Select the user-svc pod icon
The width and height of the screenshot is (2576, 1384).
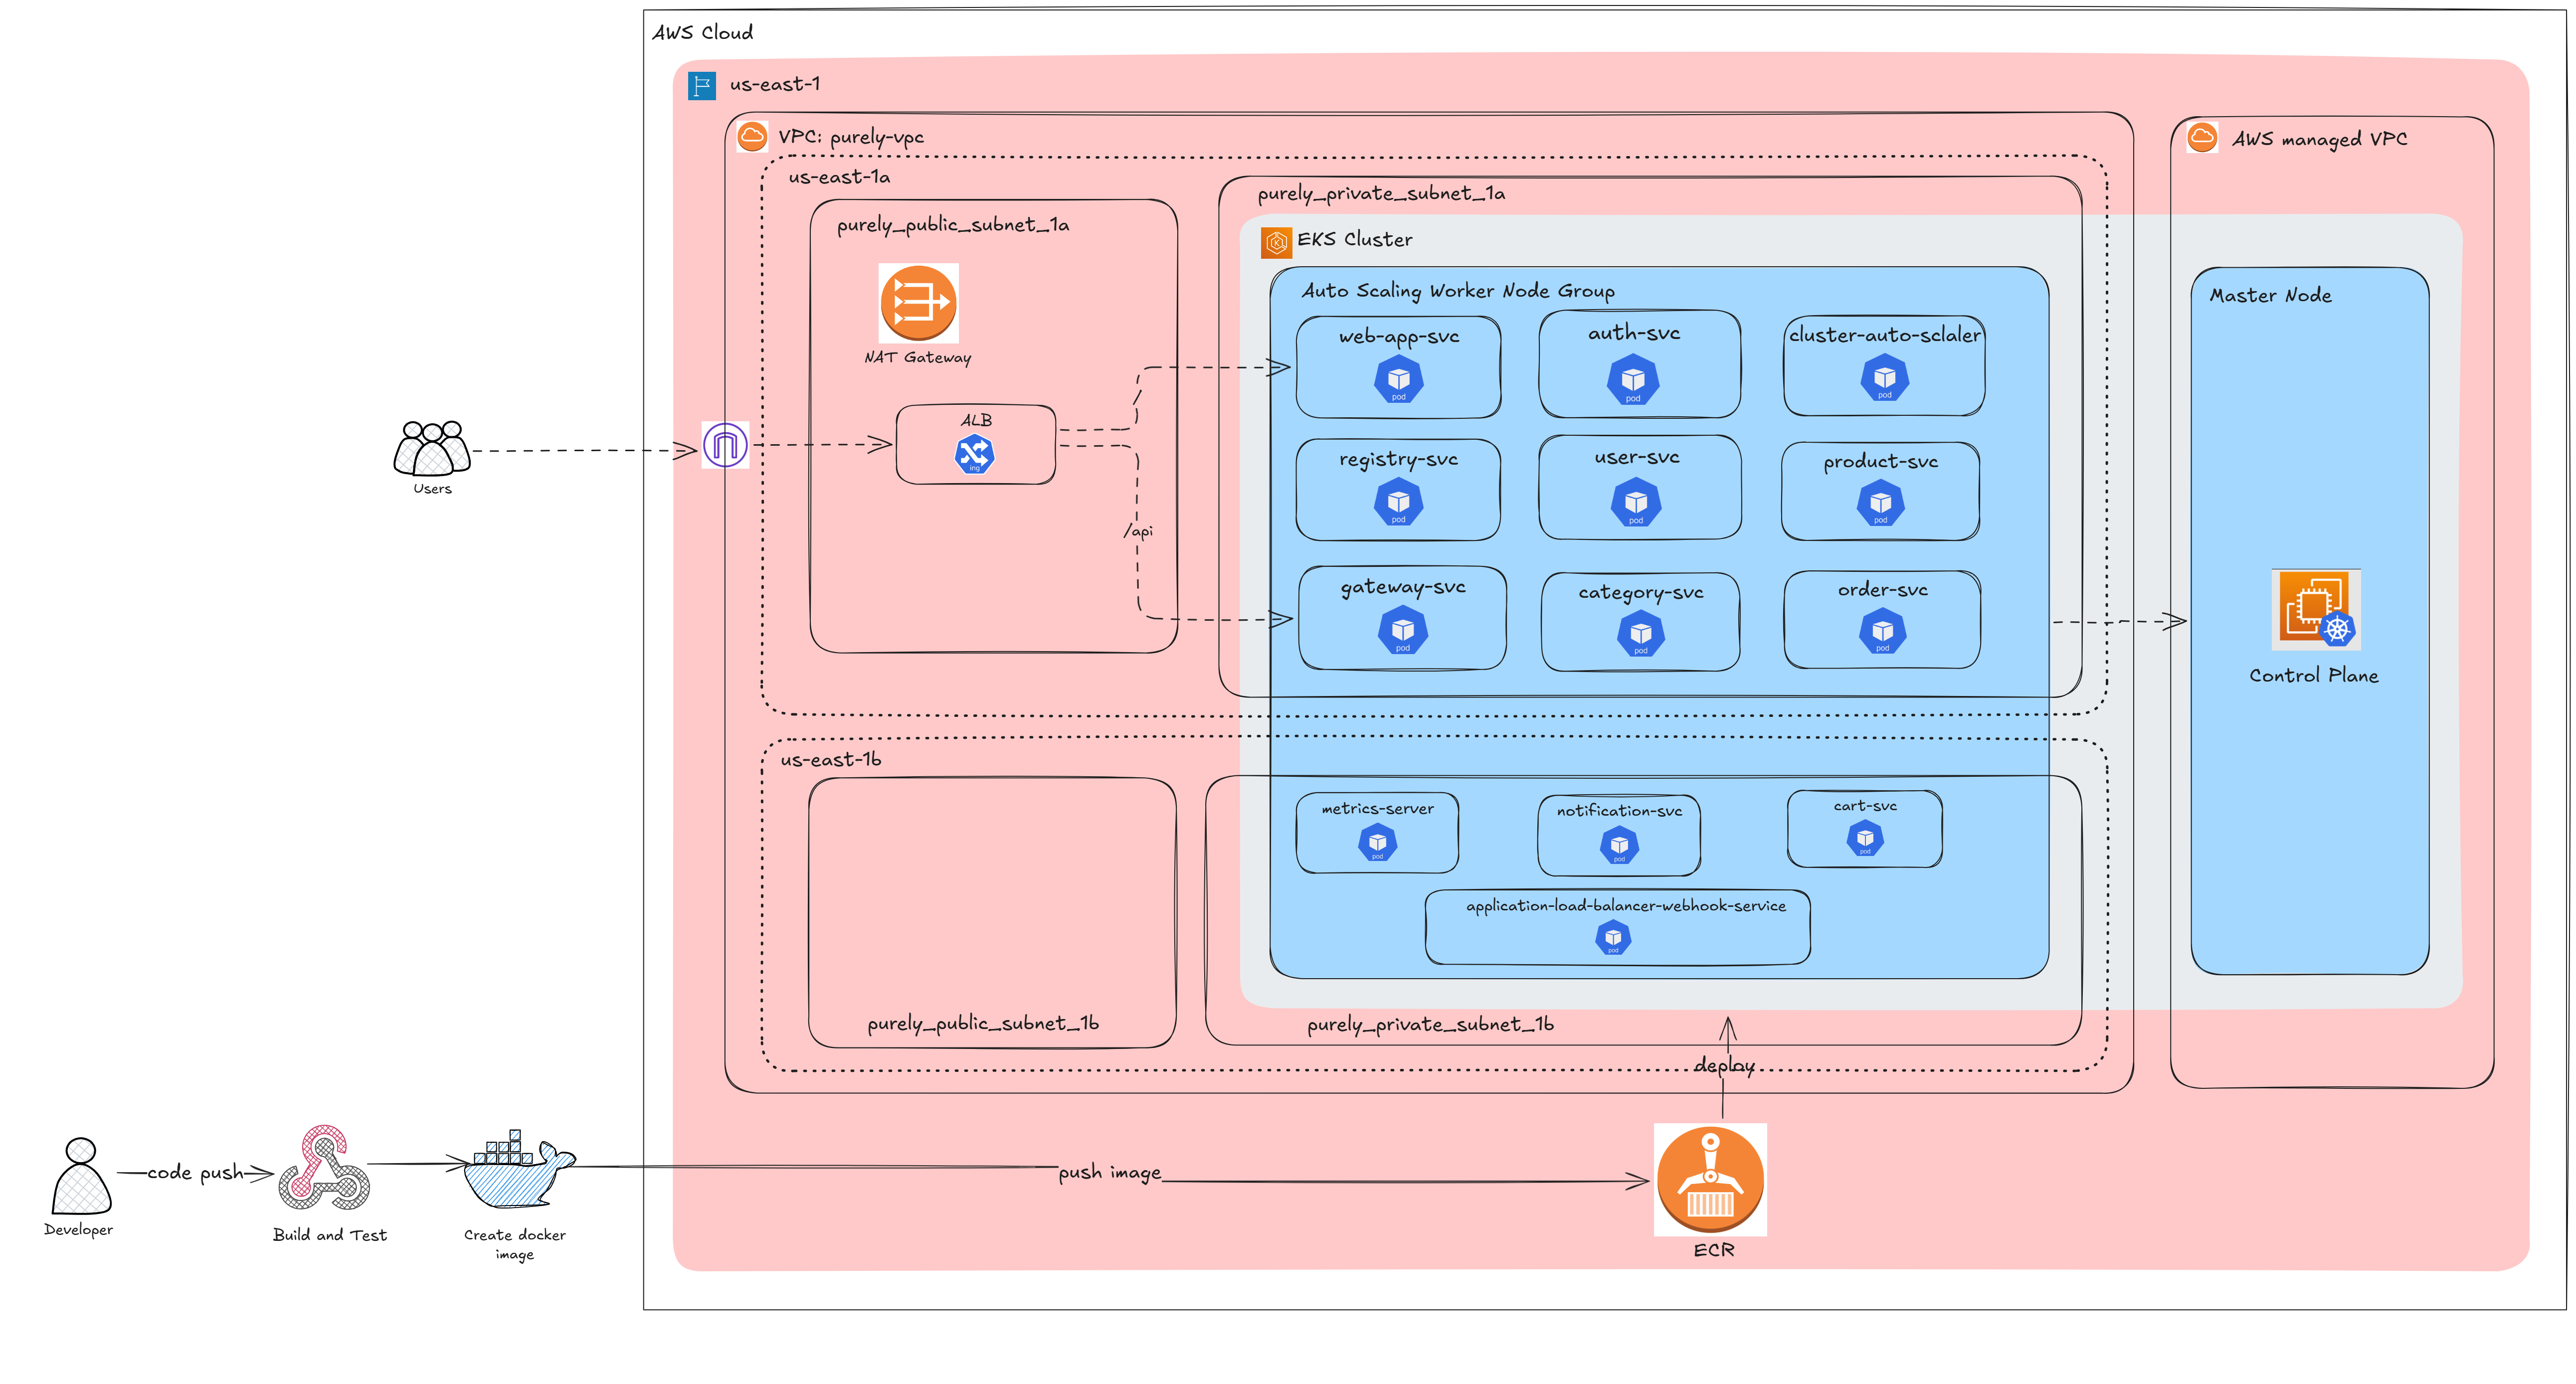[1636, 502]
